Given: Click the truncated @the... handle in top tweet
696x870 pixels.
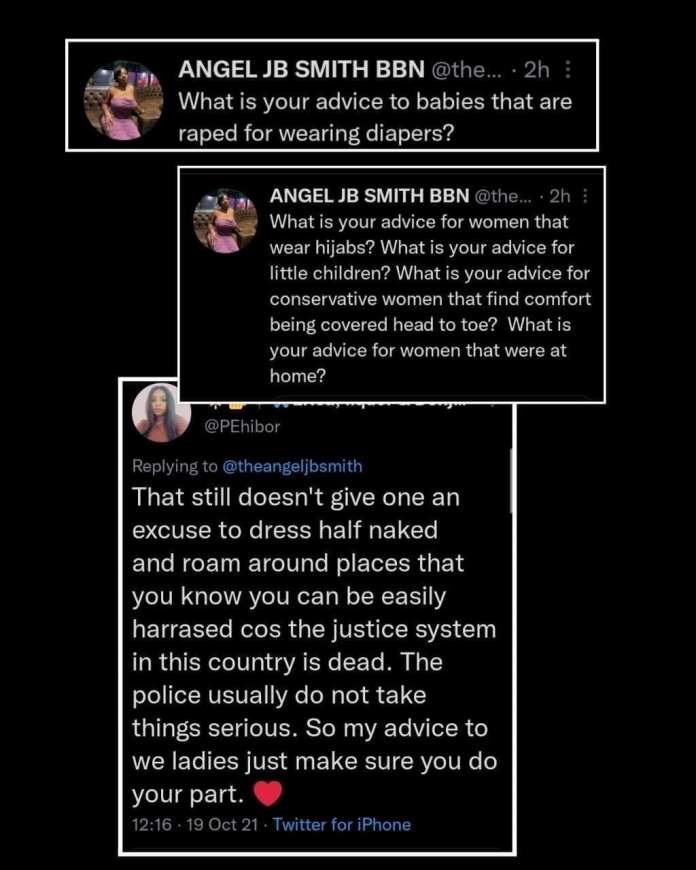Looking at the screenshot, I should 465,70.
